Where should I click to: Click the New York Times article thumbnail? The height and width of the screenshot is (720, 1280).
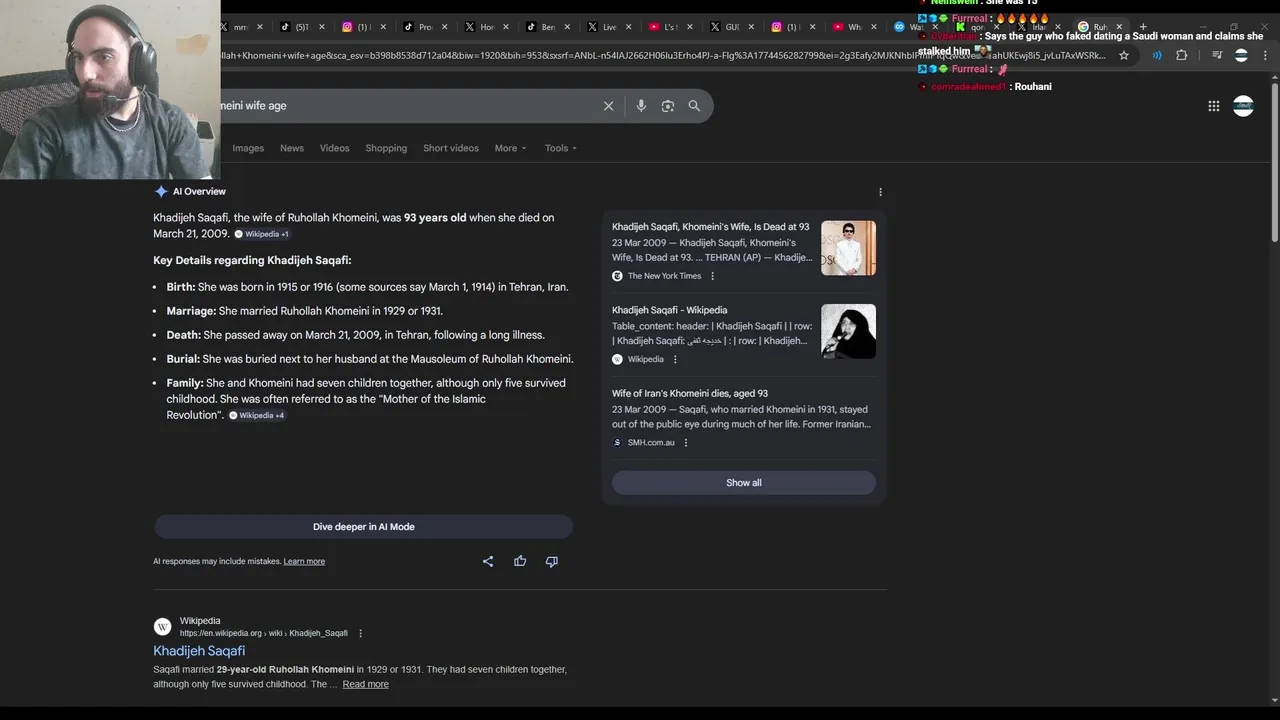[848, 248]
